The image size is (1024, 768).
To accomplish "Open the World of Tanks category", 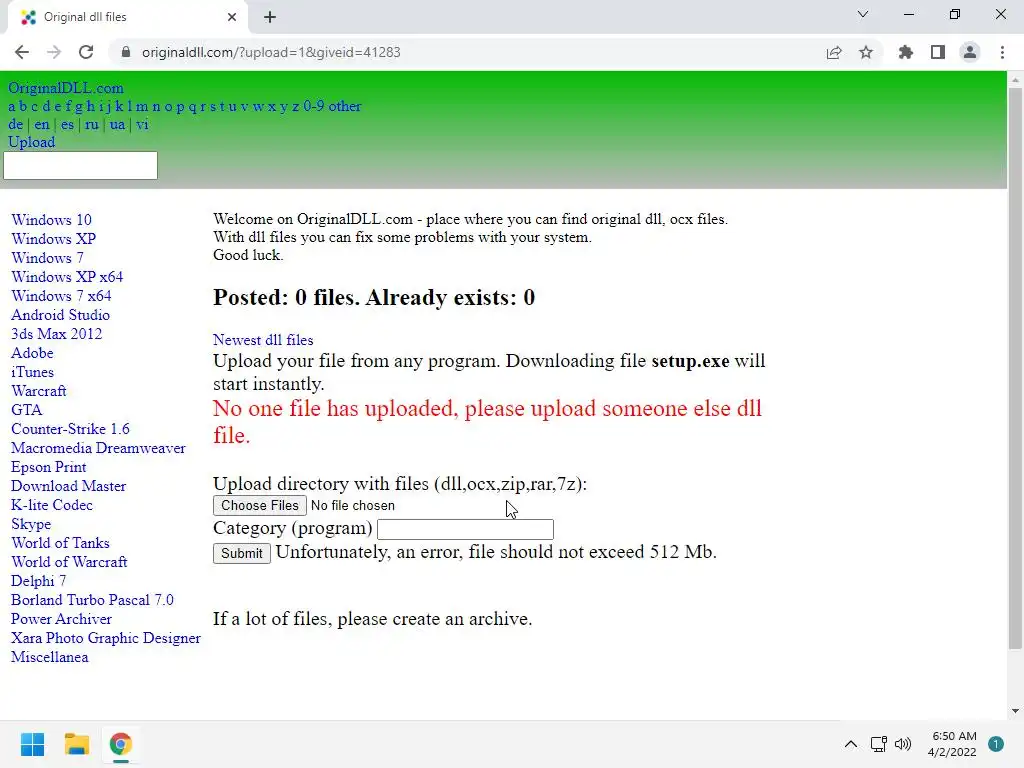I will tap(60, 543).
